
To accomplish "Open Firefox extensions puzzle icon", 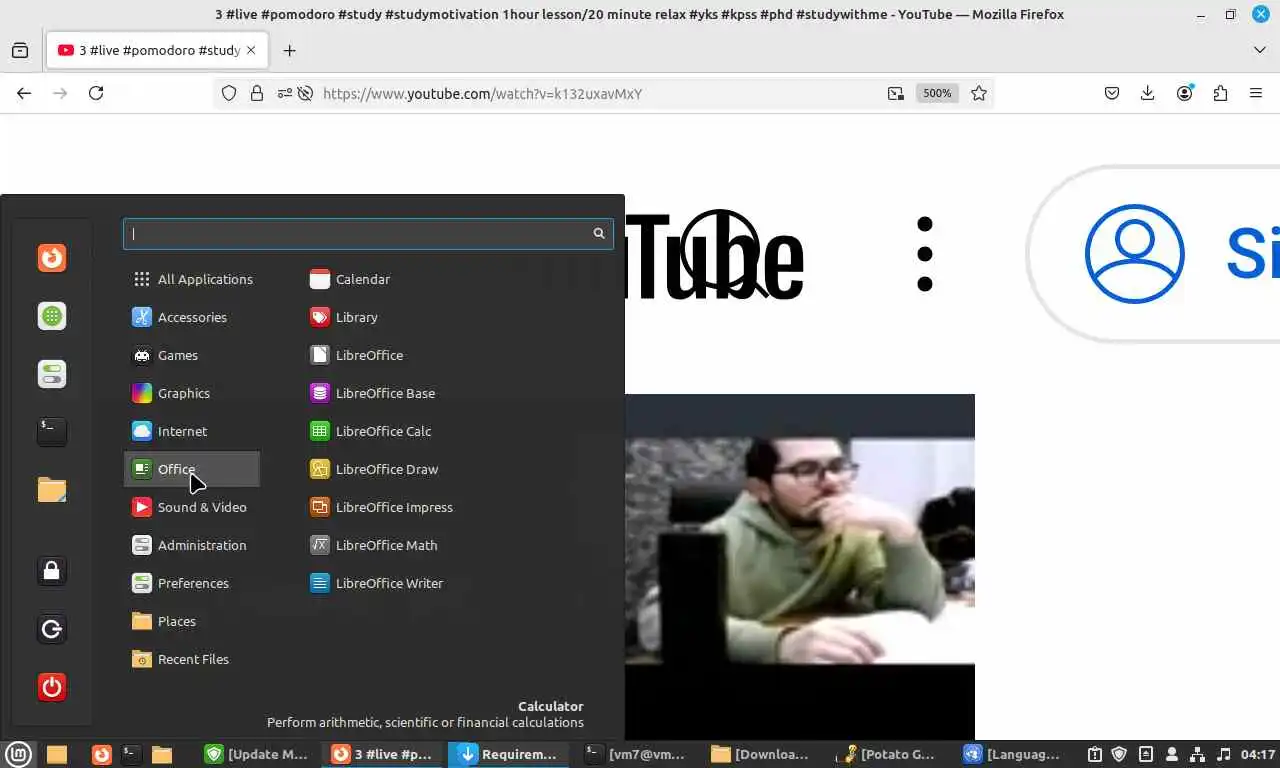I will (1220, 93).
